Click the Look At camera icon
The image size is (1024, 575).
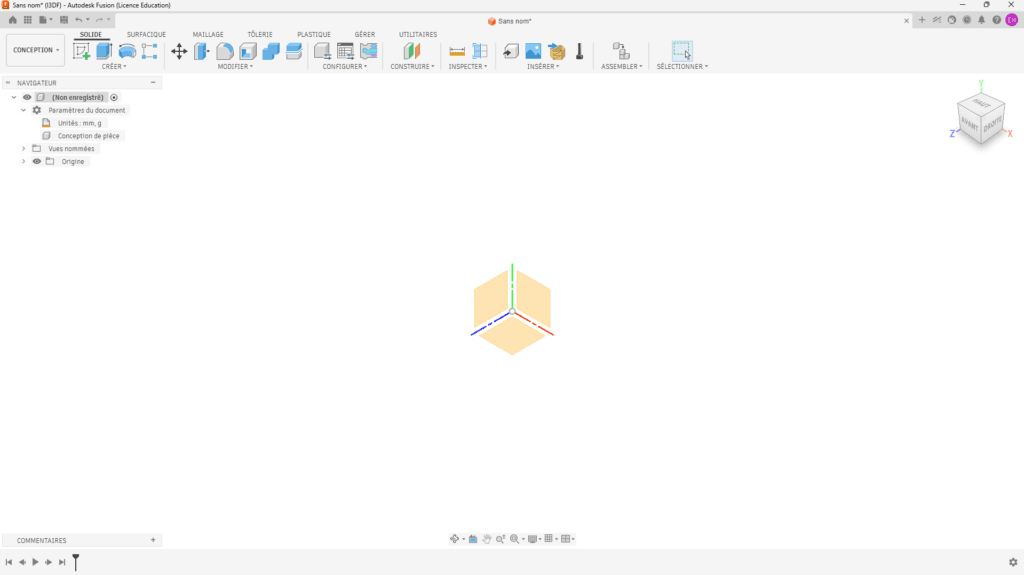click(x=473, y=539)
